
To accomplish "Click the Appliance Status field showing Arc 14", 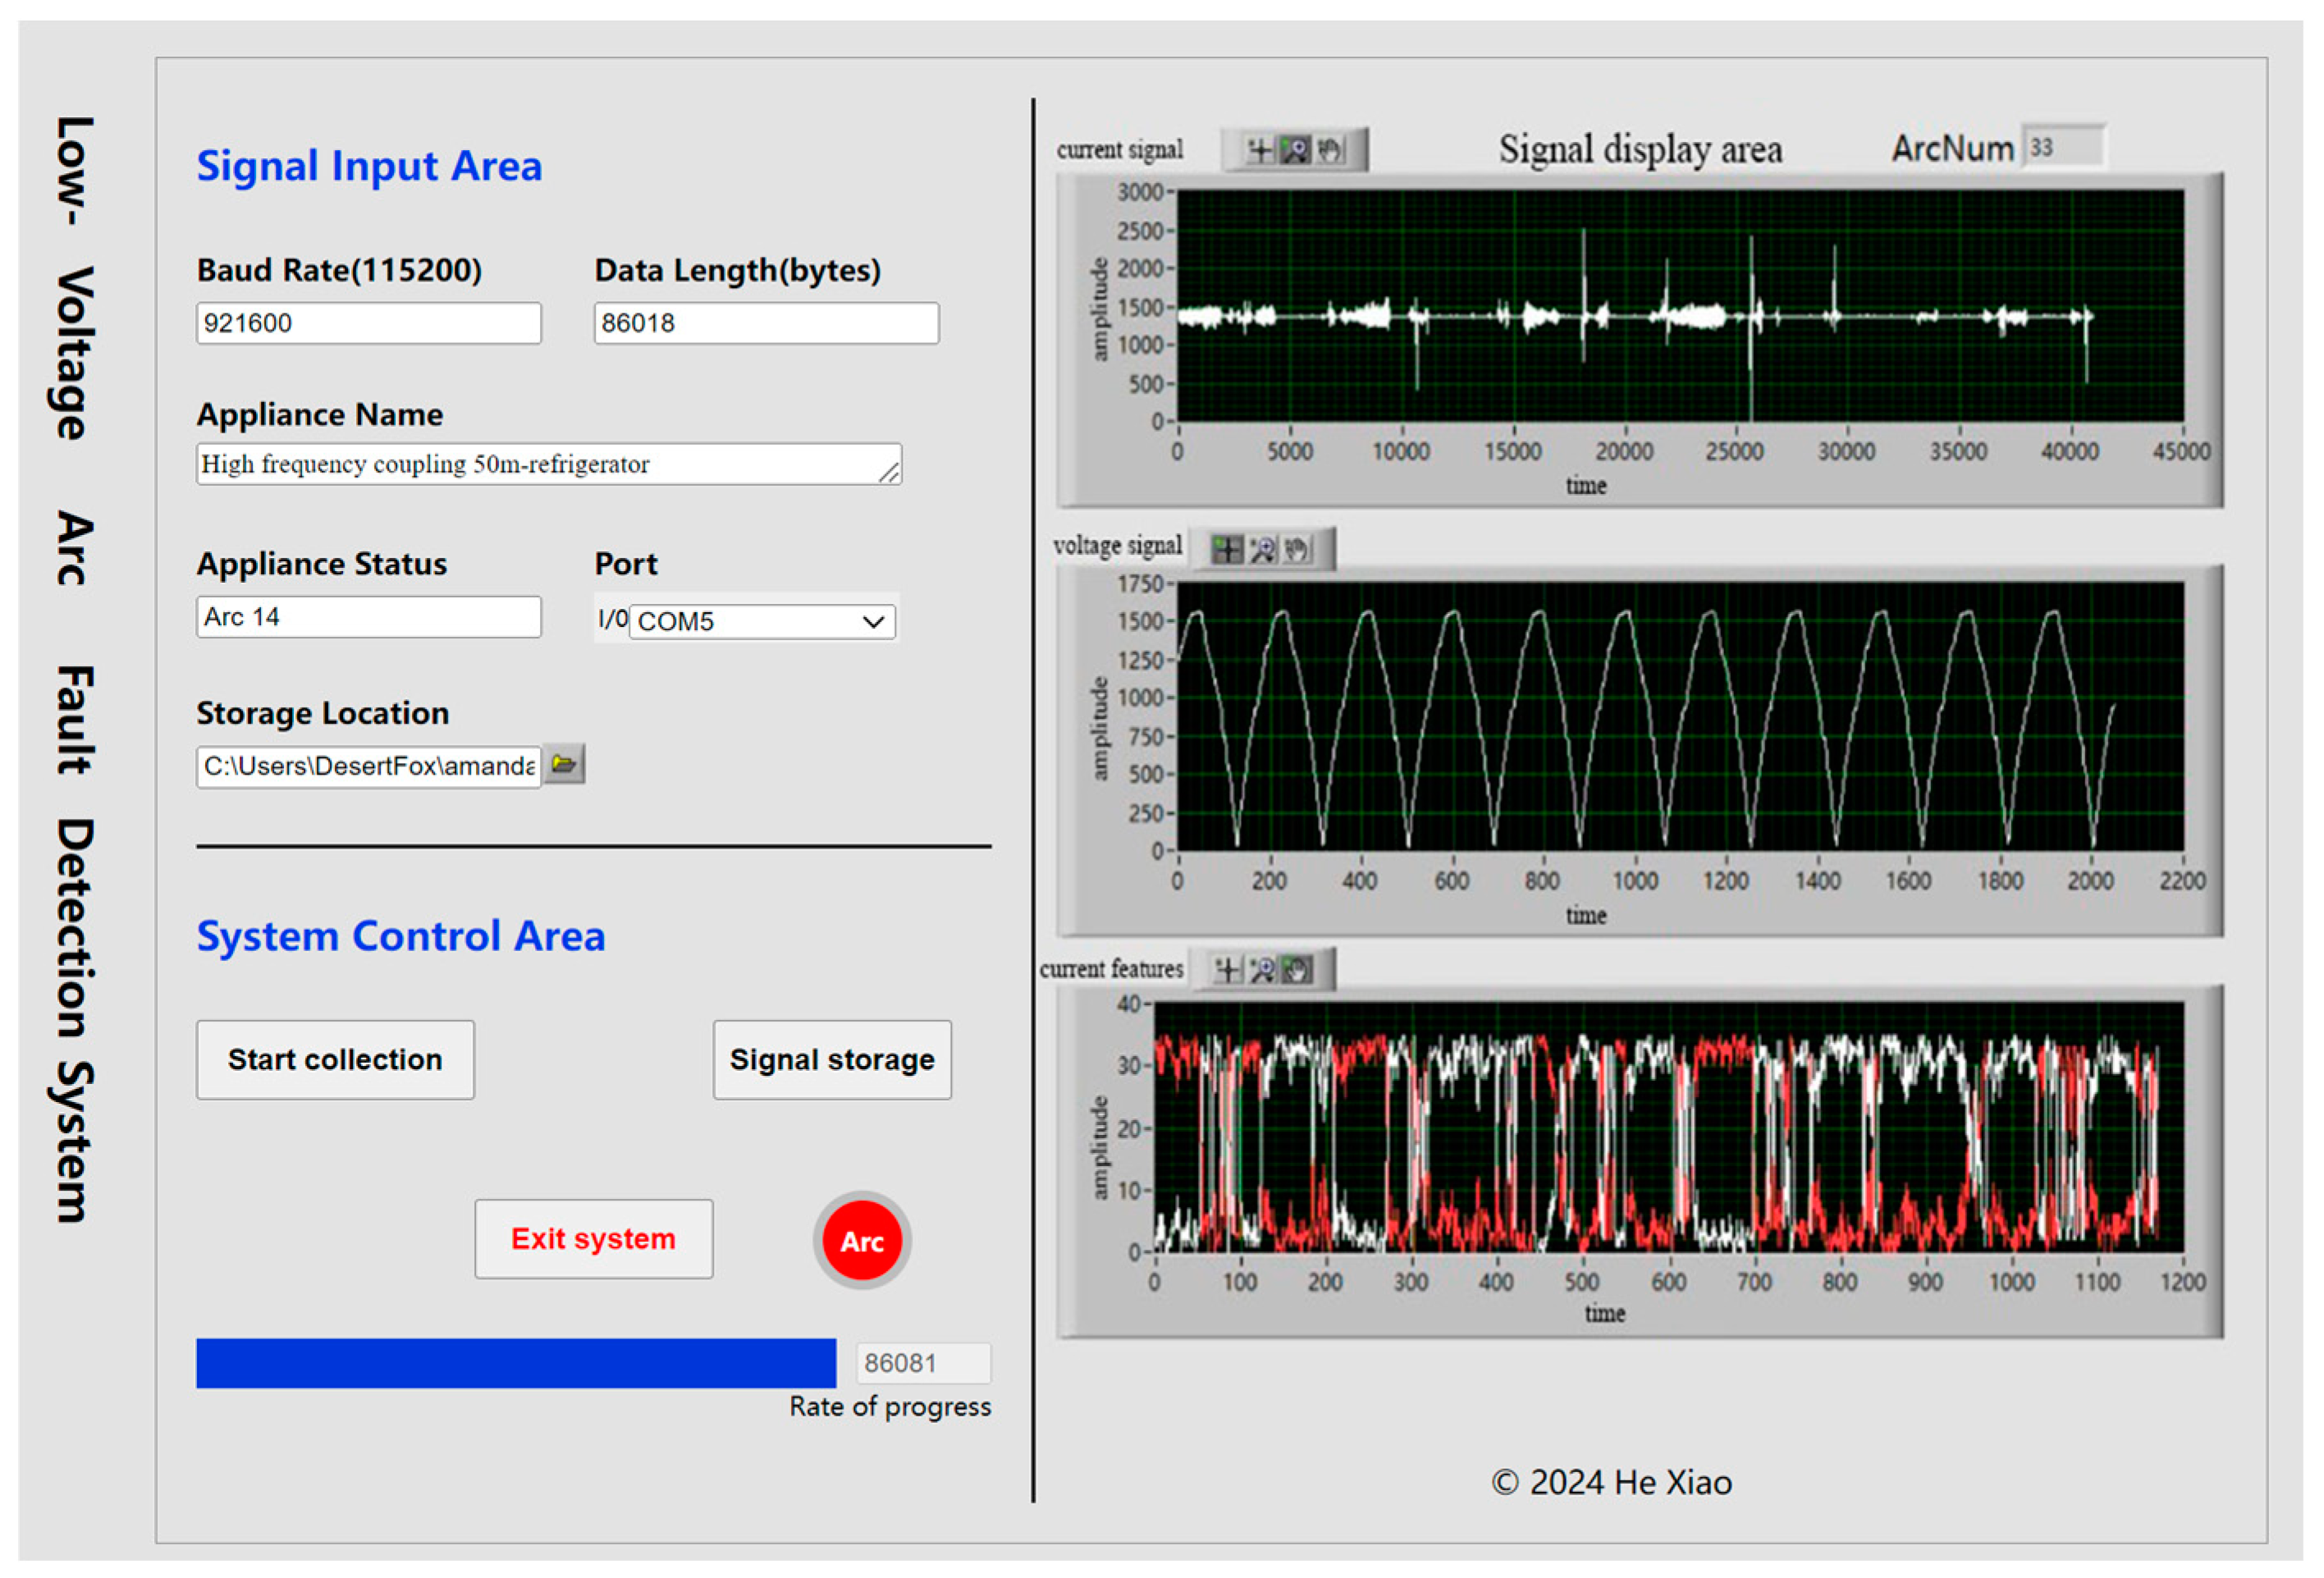I will tap(368, 617).
